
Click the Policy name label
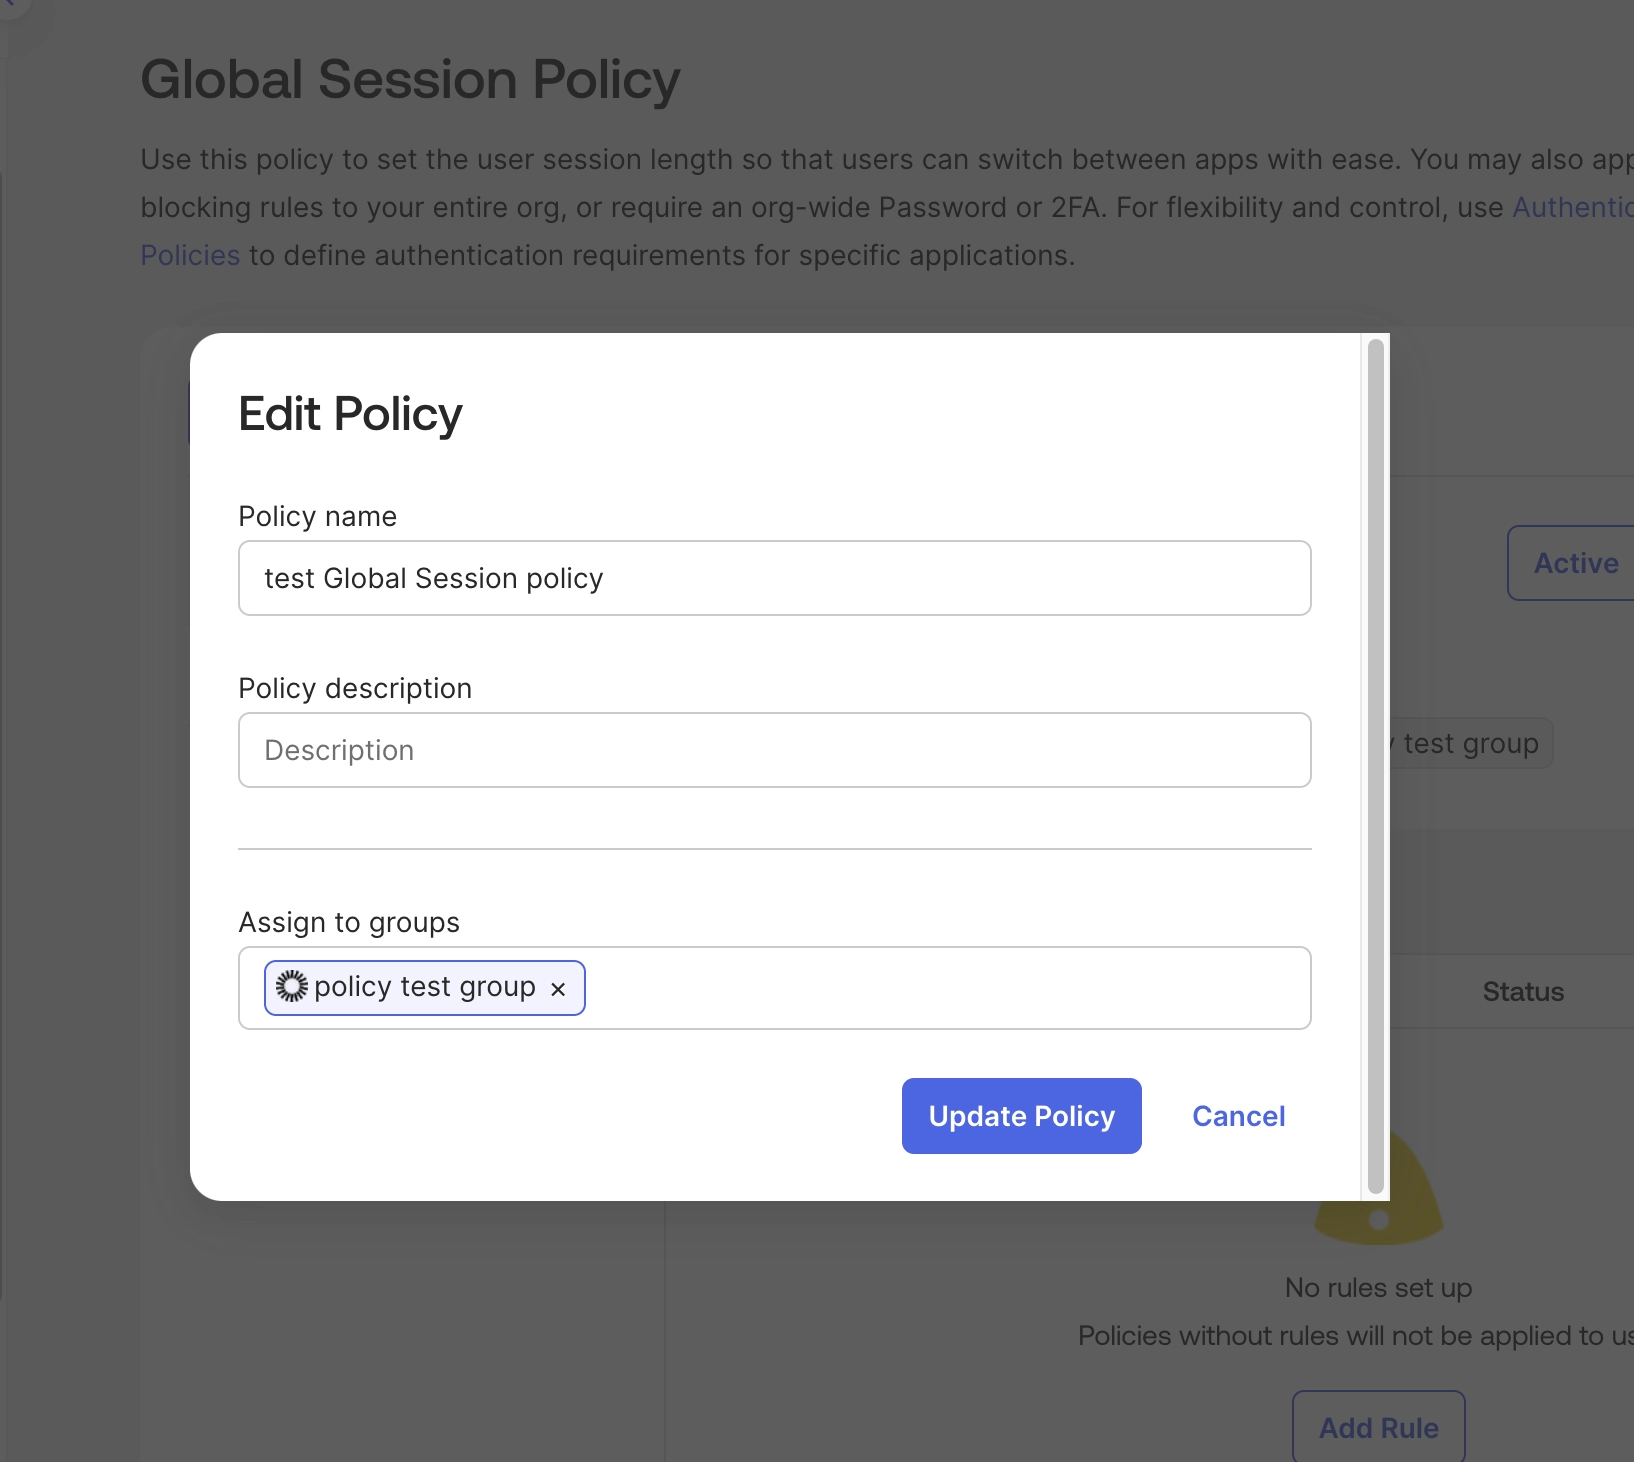click(x=317, y=516)
